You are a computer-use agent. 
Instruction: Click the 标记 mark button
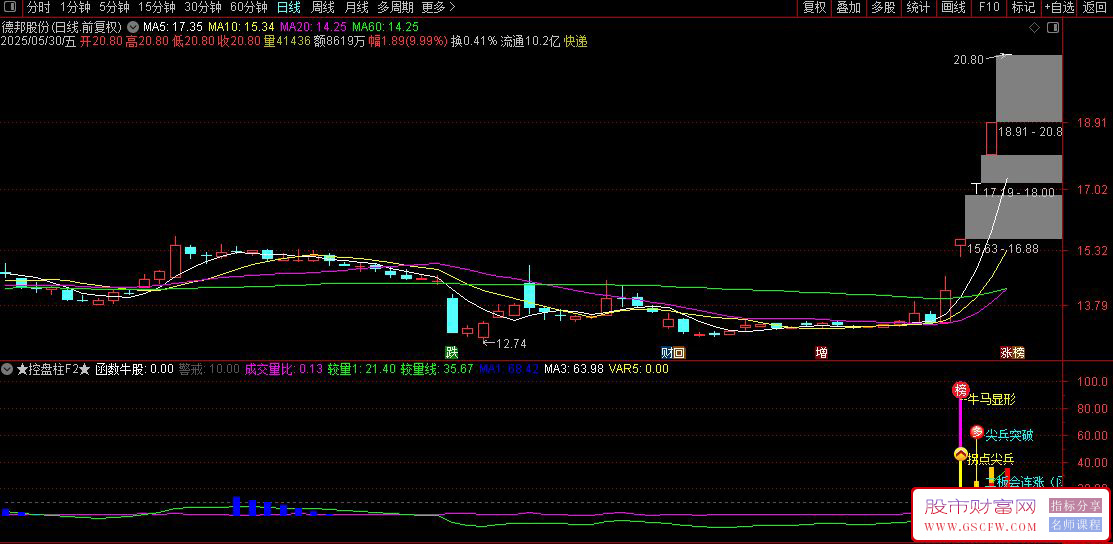[x=1024, y=8]
